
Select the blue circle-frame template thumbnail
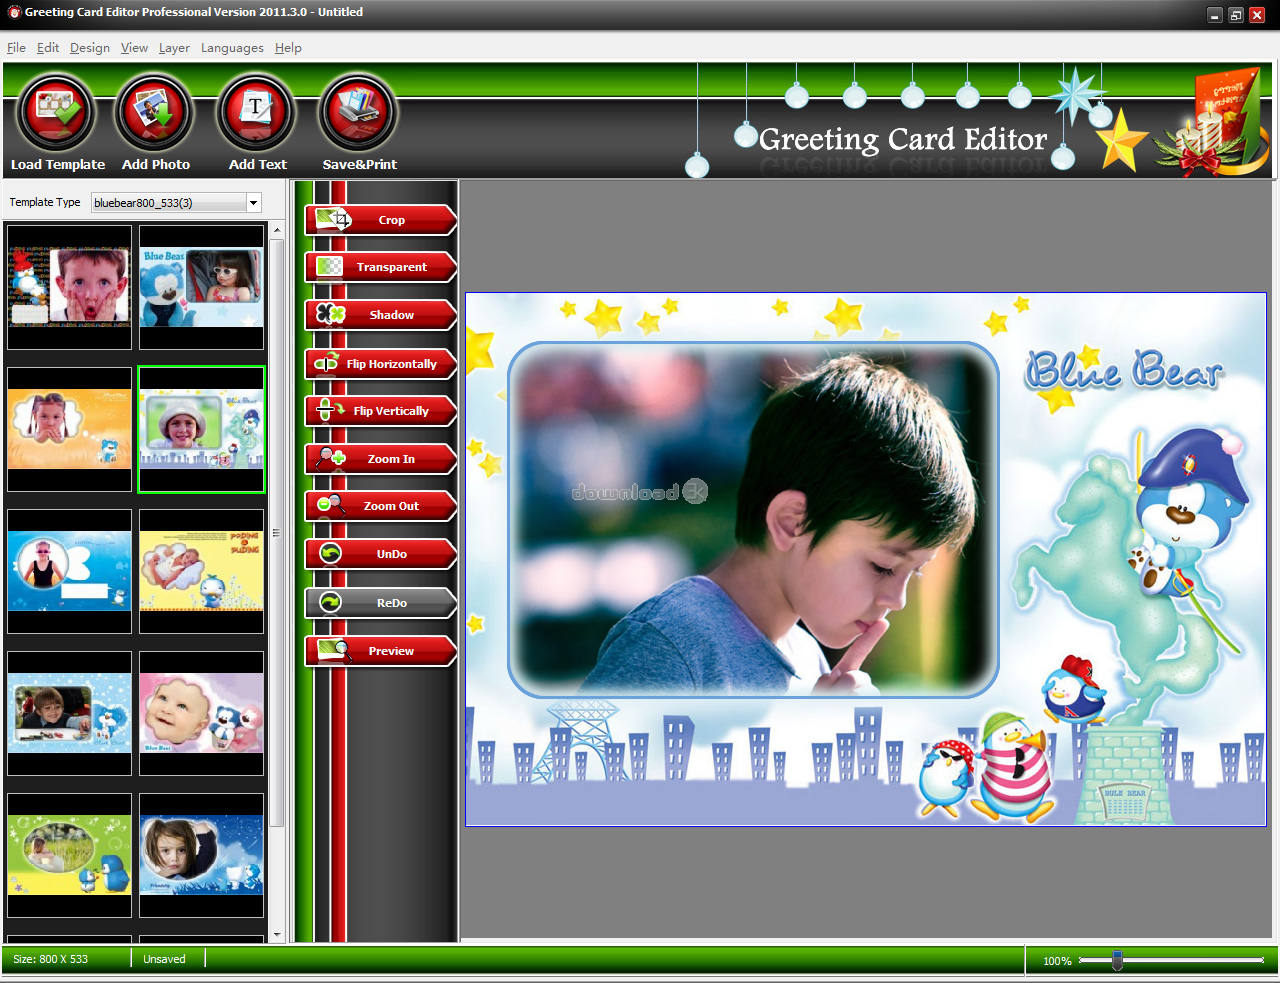(x=69, y=571)
